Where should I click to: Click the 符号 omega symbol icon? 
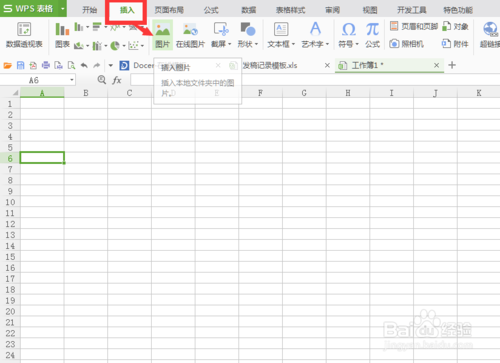(349, 29)
